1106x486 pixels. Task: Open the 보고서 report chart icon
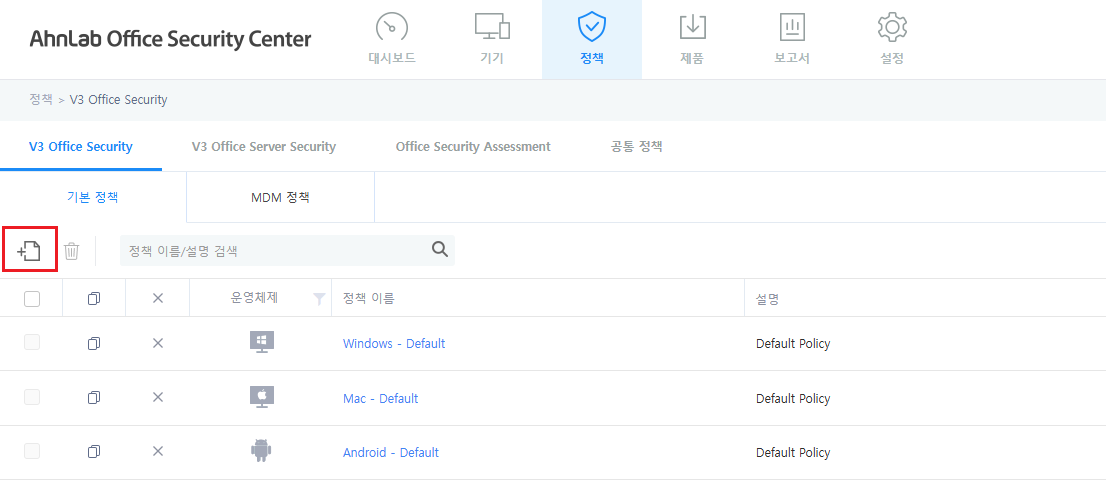pyautogui.click(x=792, y=27)
